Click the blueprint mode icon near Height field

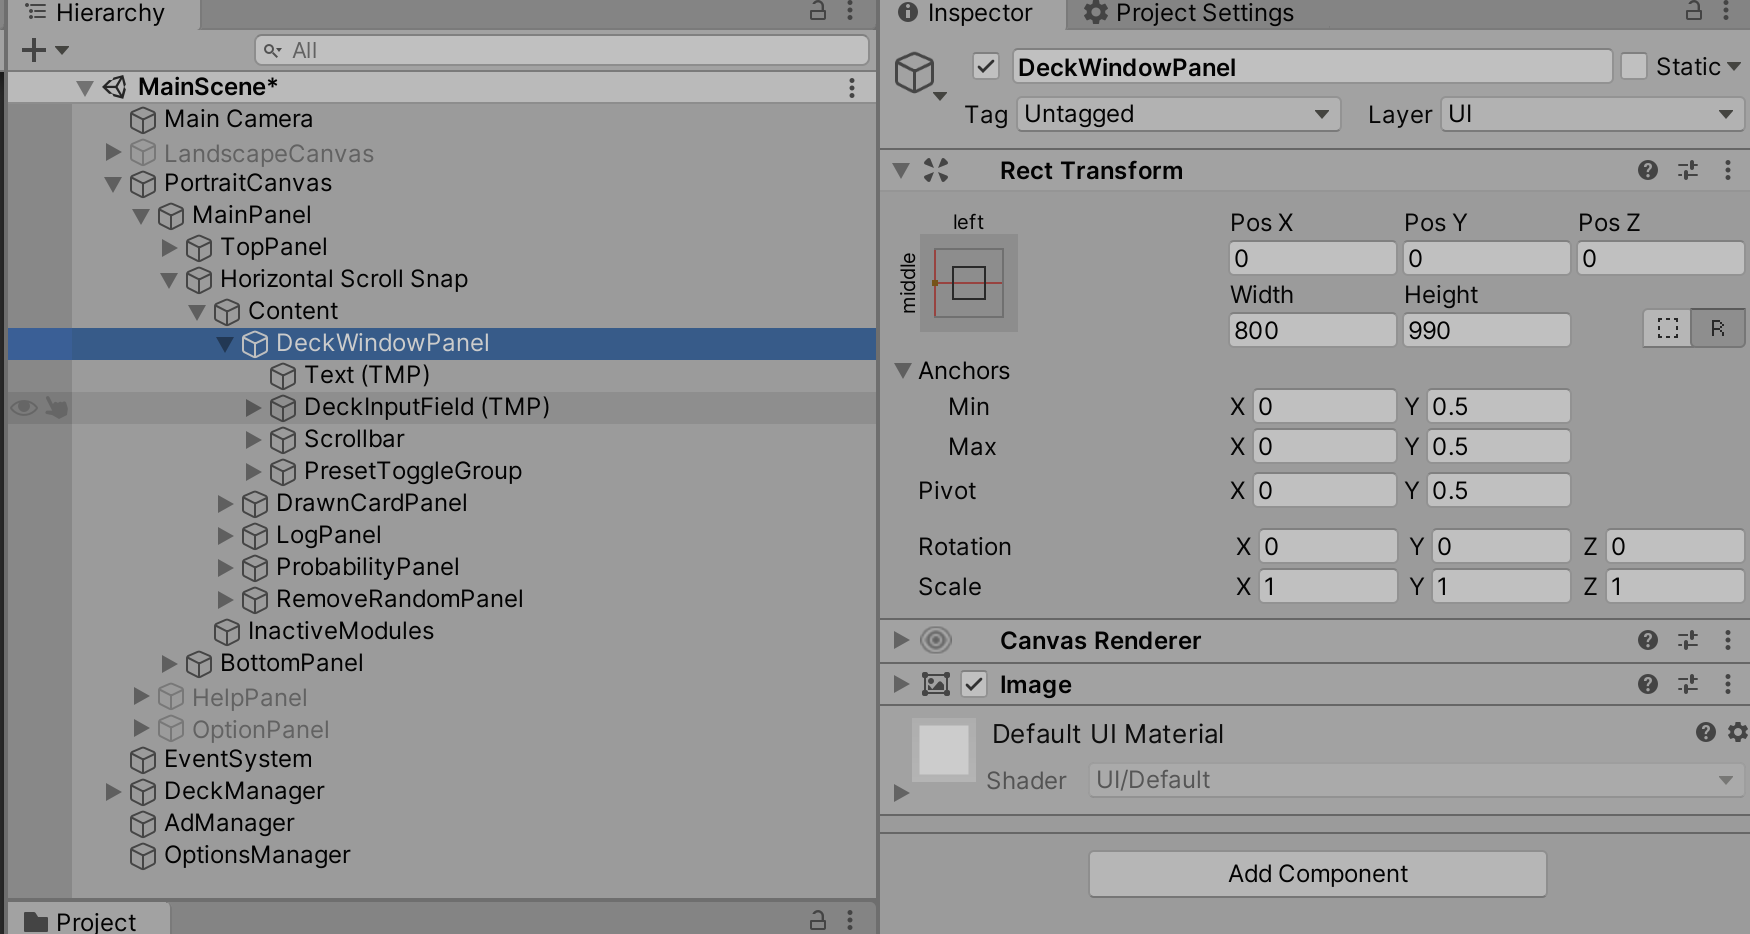[x=1666, y=328]
